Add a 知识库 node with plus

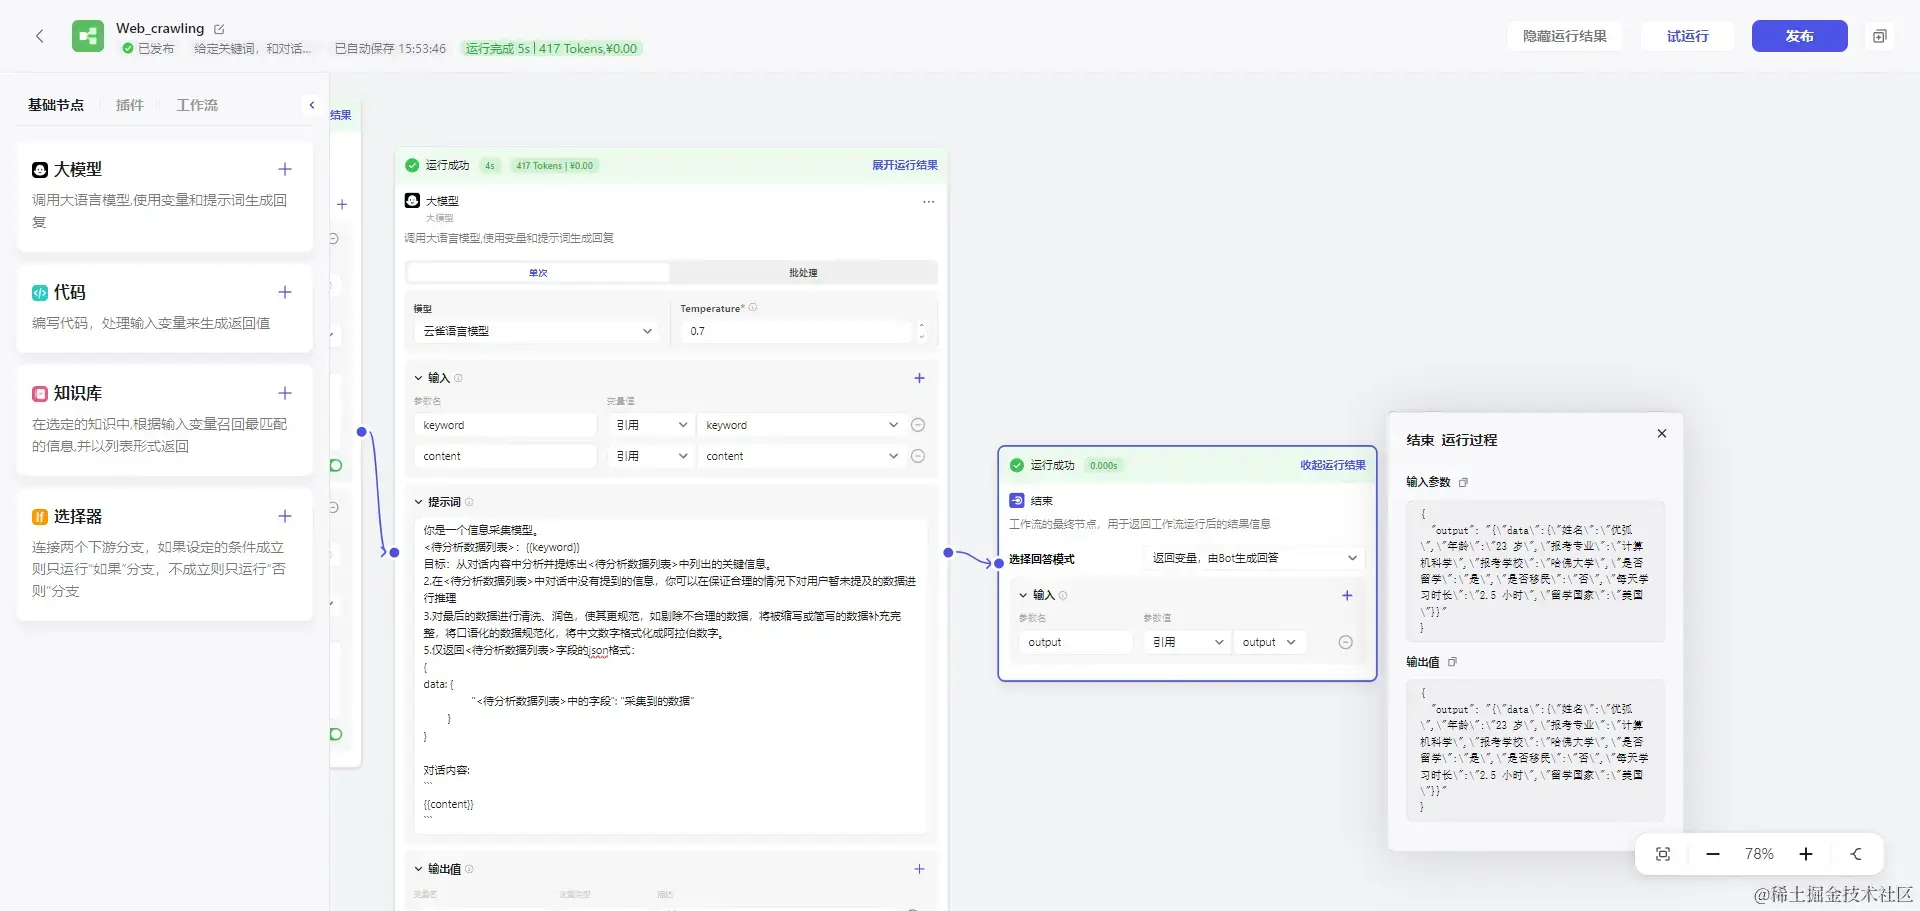click(285, 393)
